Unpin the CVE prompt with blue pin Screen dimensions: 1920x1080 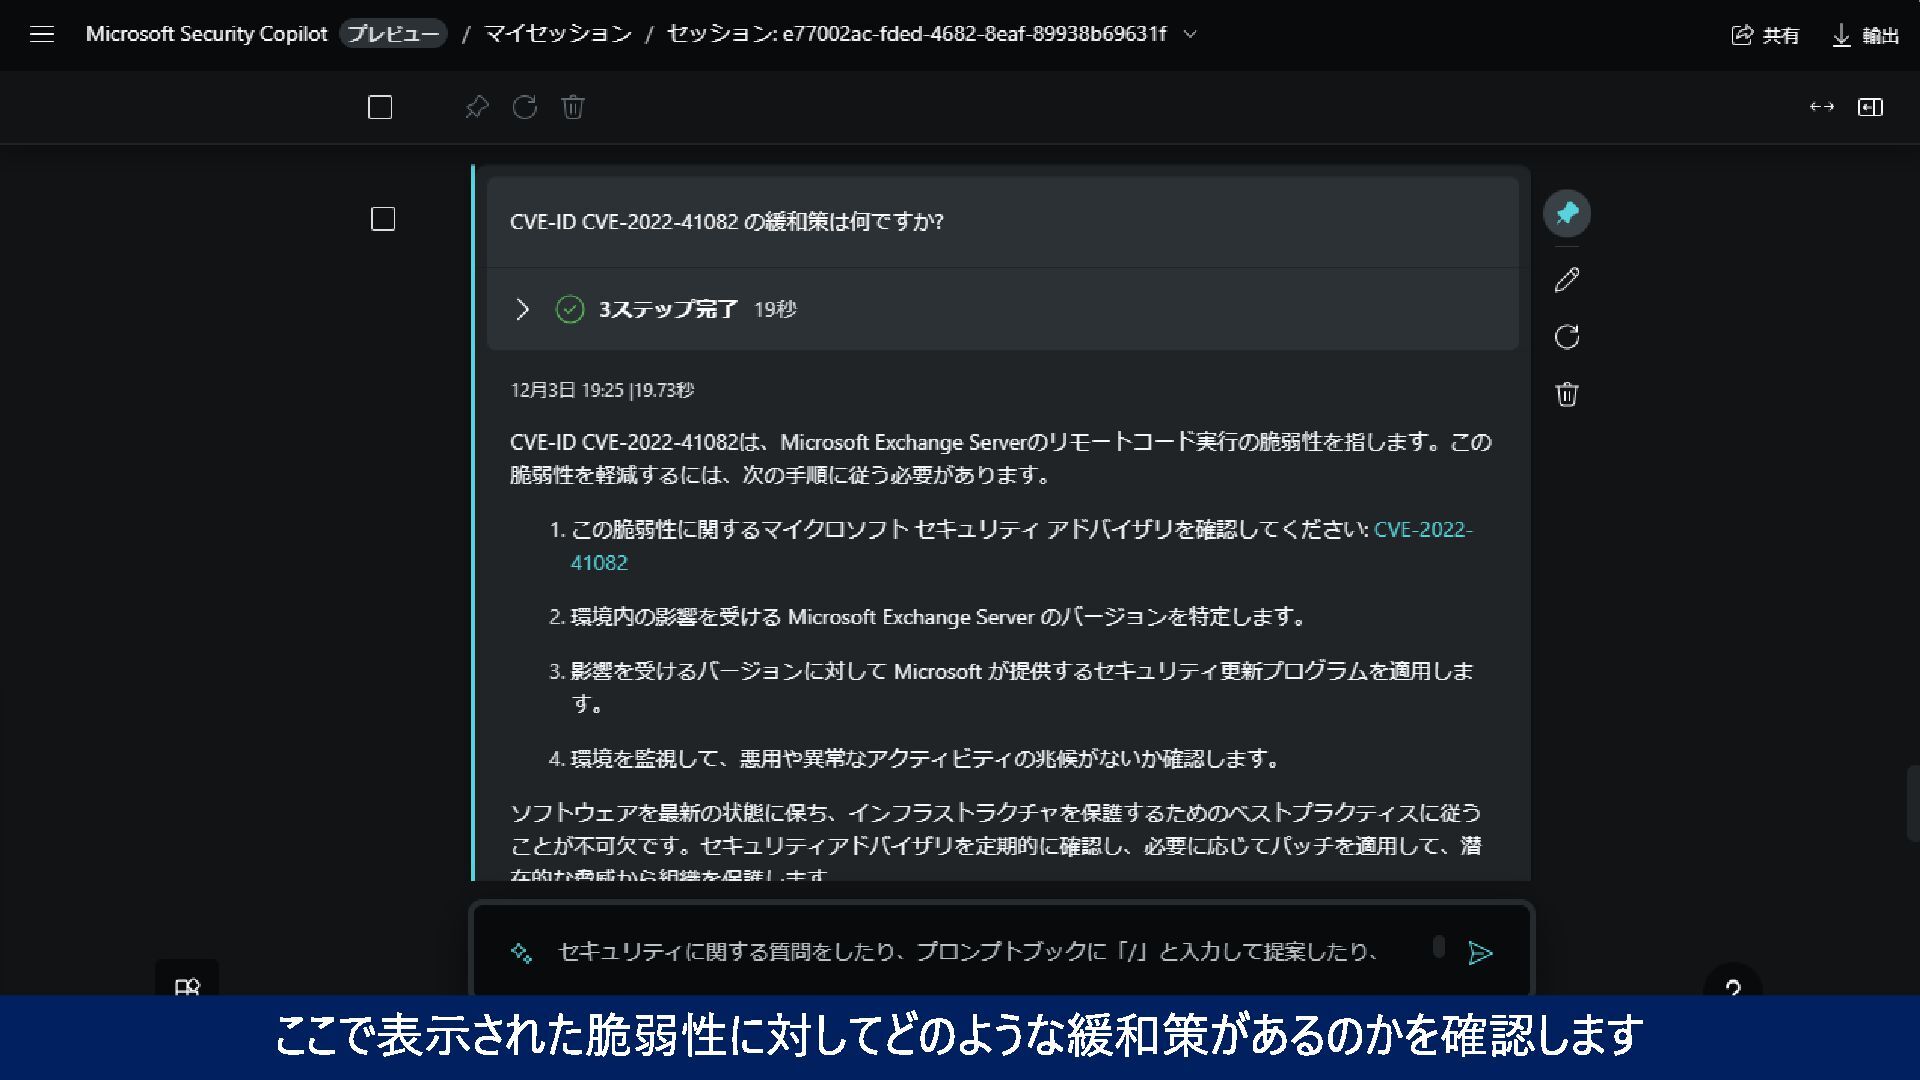[x=1567, y=213]
